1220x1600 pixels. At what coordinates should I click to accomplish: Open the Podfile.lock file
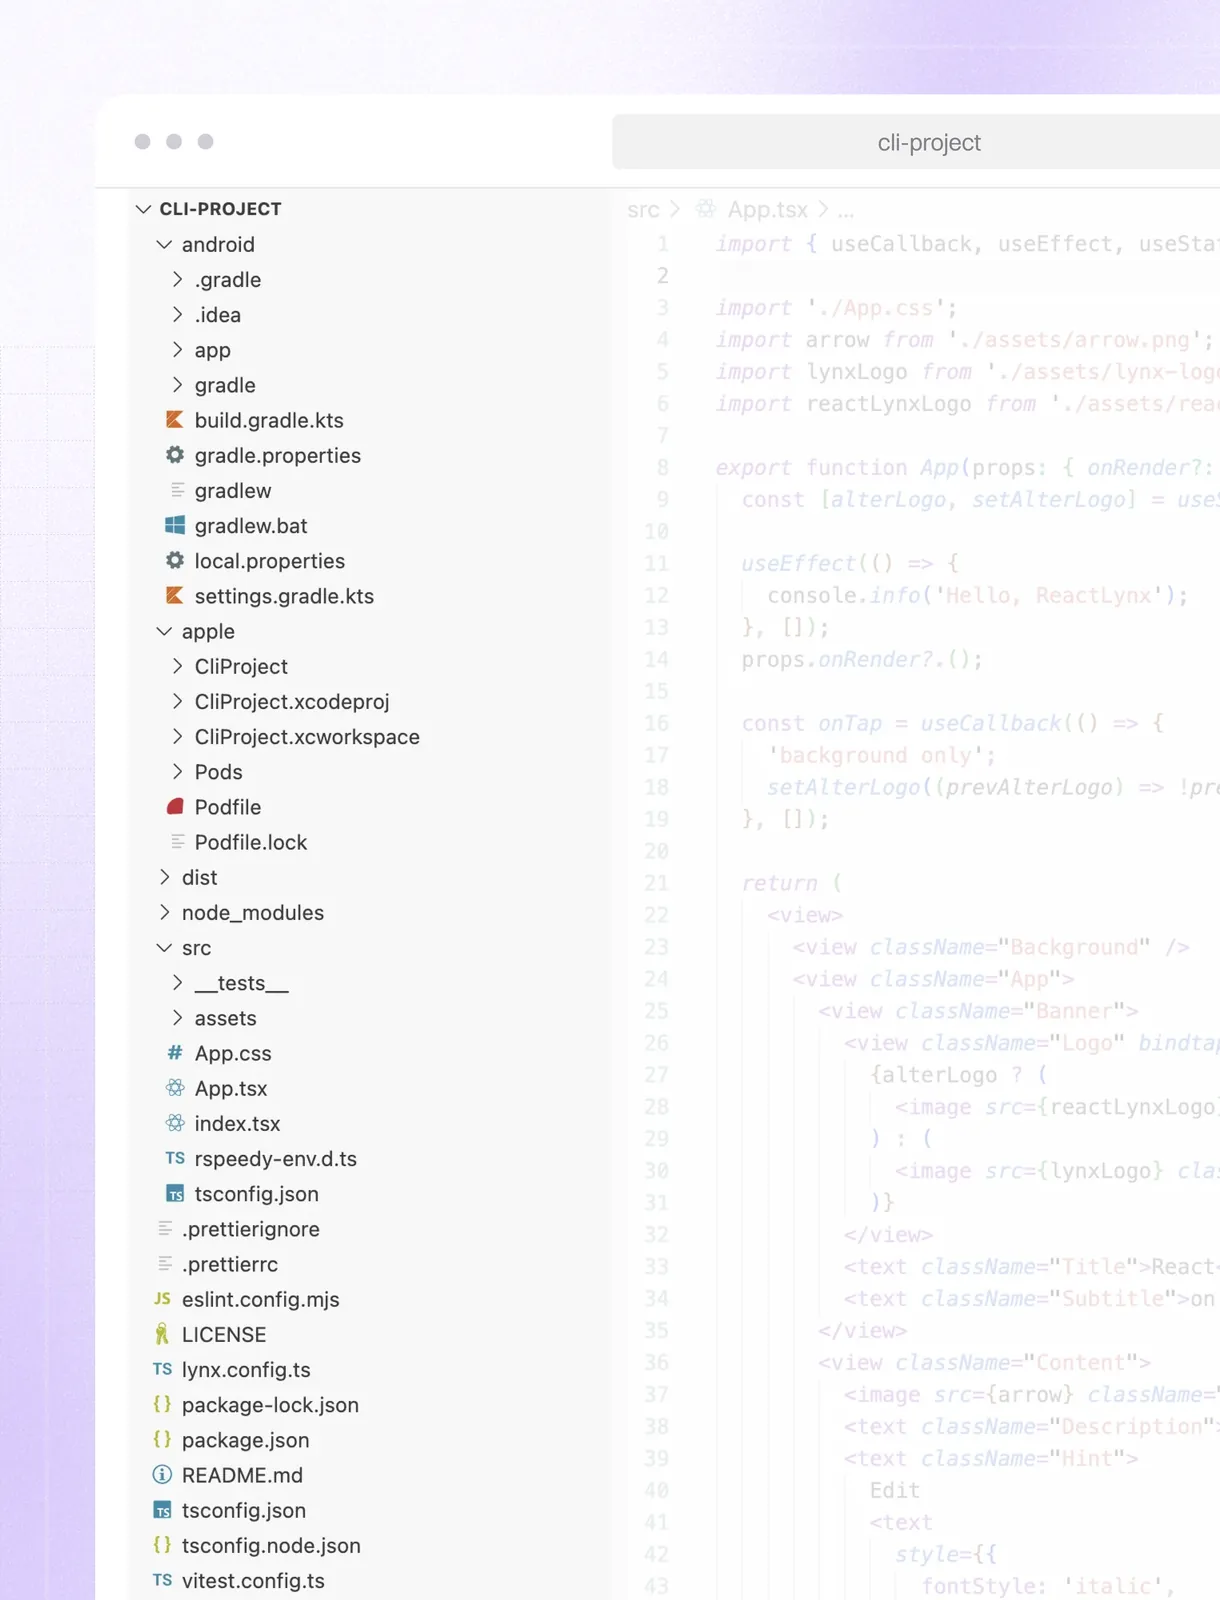point(250,842)
